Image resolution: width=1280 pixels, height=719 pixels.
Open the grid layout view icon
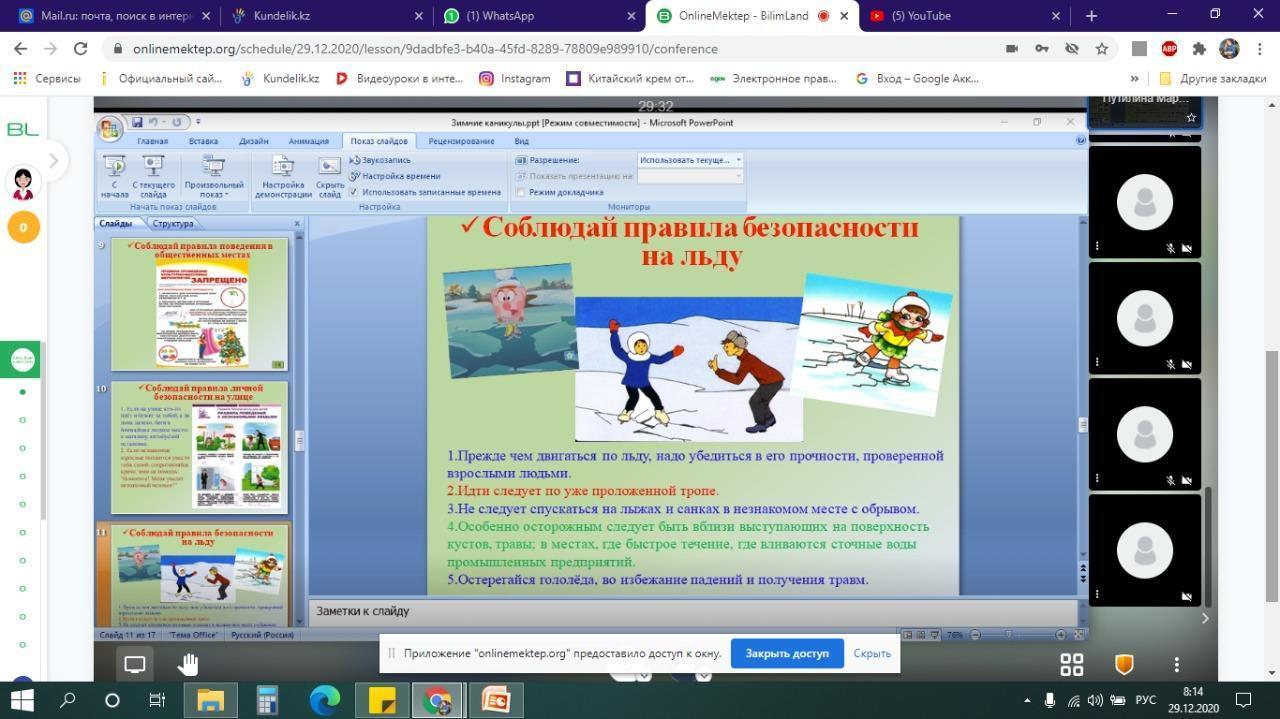click(x=1071, y=664)
